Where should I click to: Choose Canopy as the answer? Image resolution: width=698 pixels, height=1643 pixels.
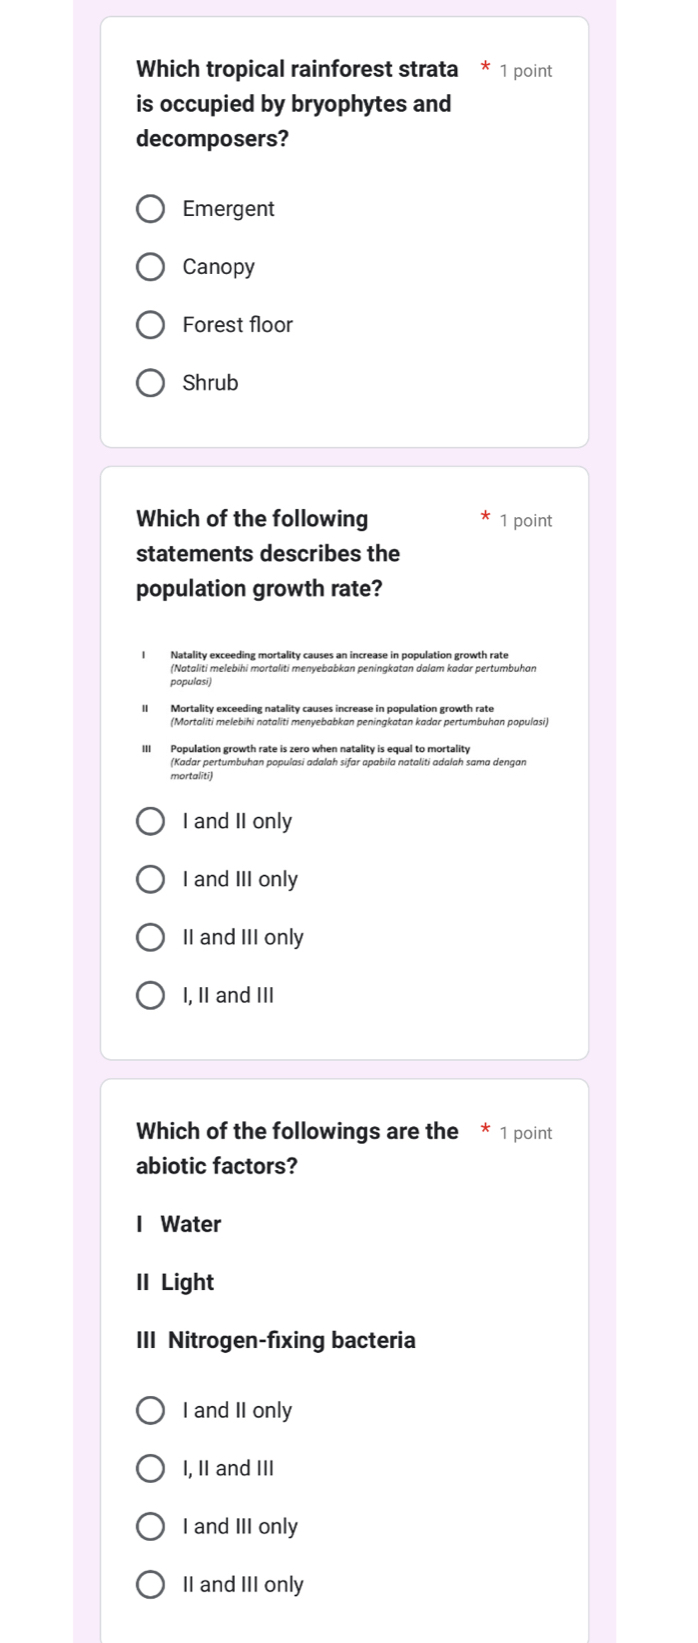(150, 267)
